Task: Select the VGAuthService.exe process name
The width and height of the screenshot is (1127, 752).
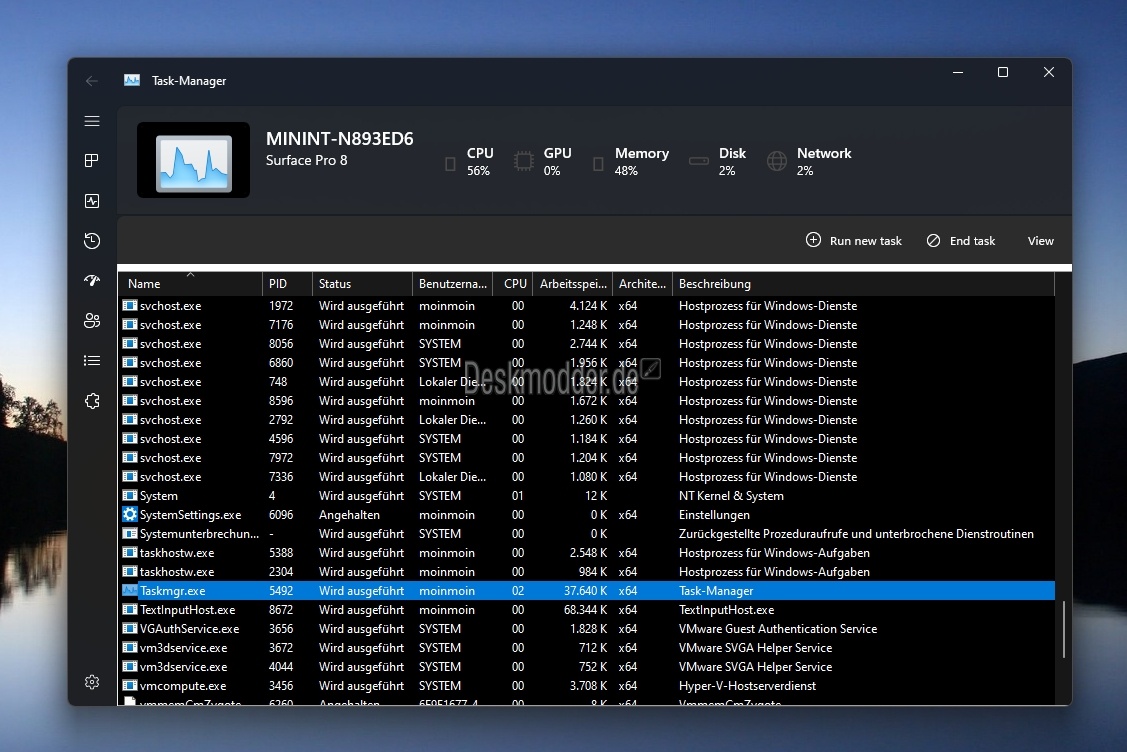Action: tap(190, 629)
